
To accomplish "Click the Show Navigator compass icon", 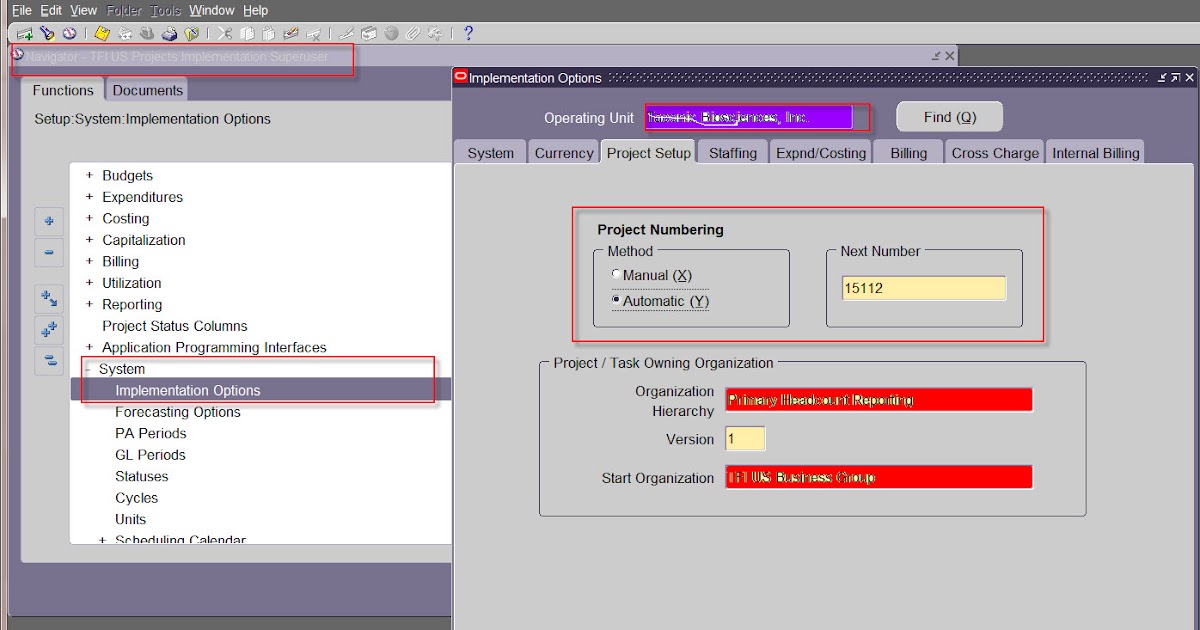I will pos(70,32).
